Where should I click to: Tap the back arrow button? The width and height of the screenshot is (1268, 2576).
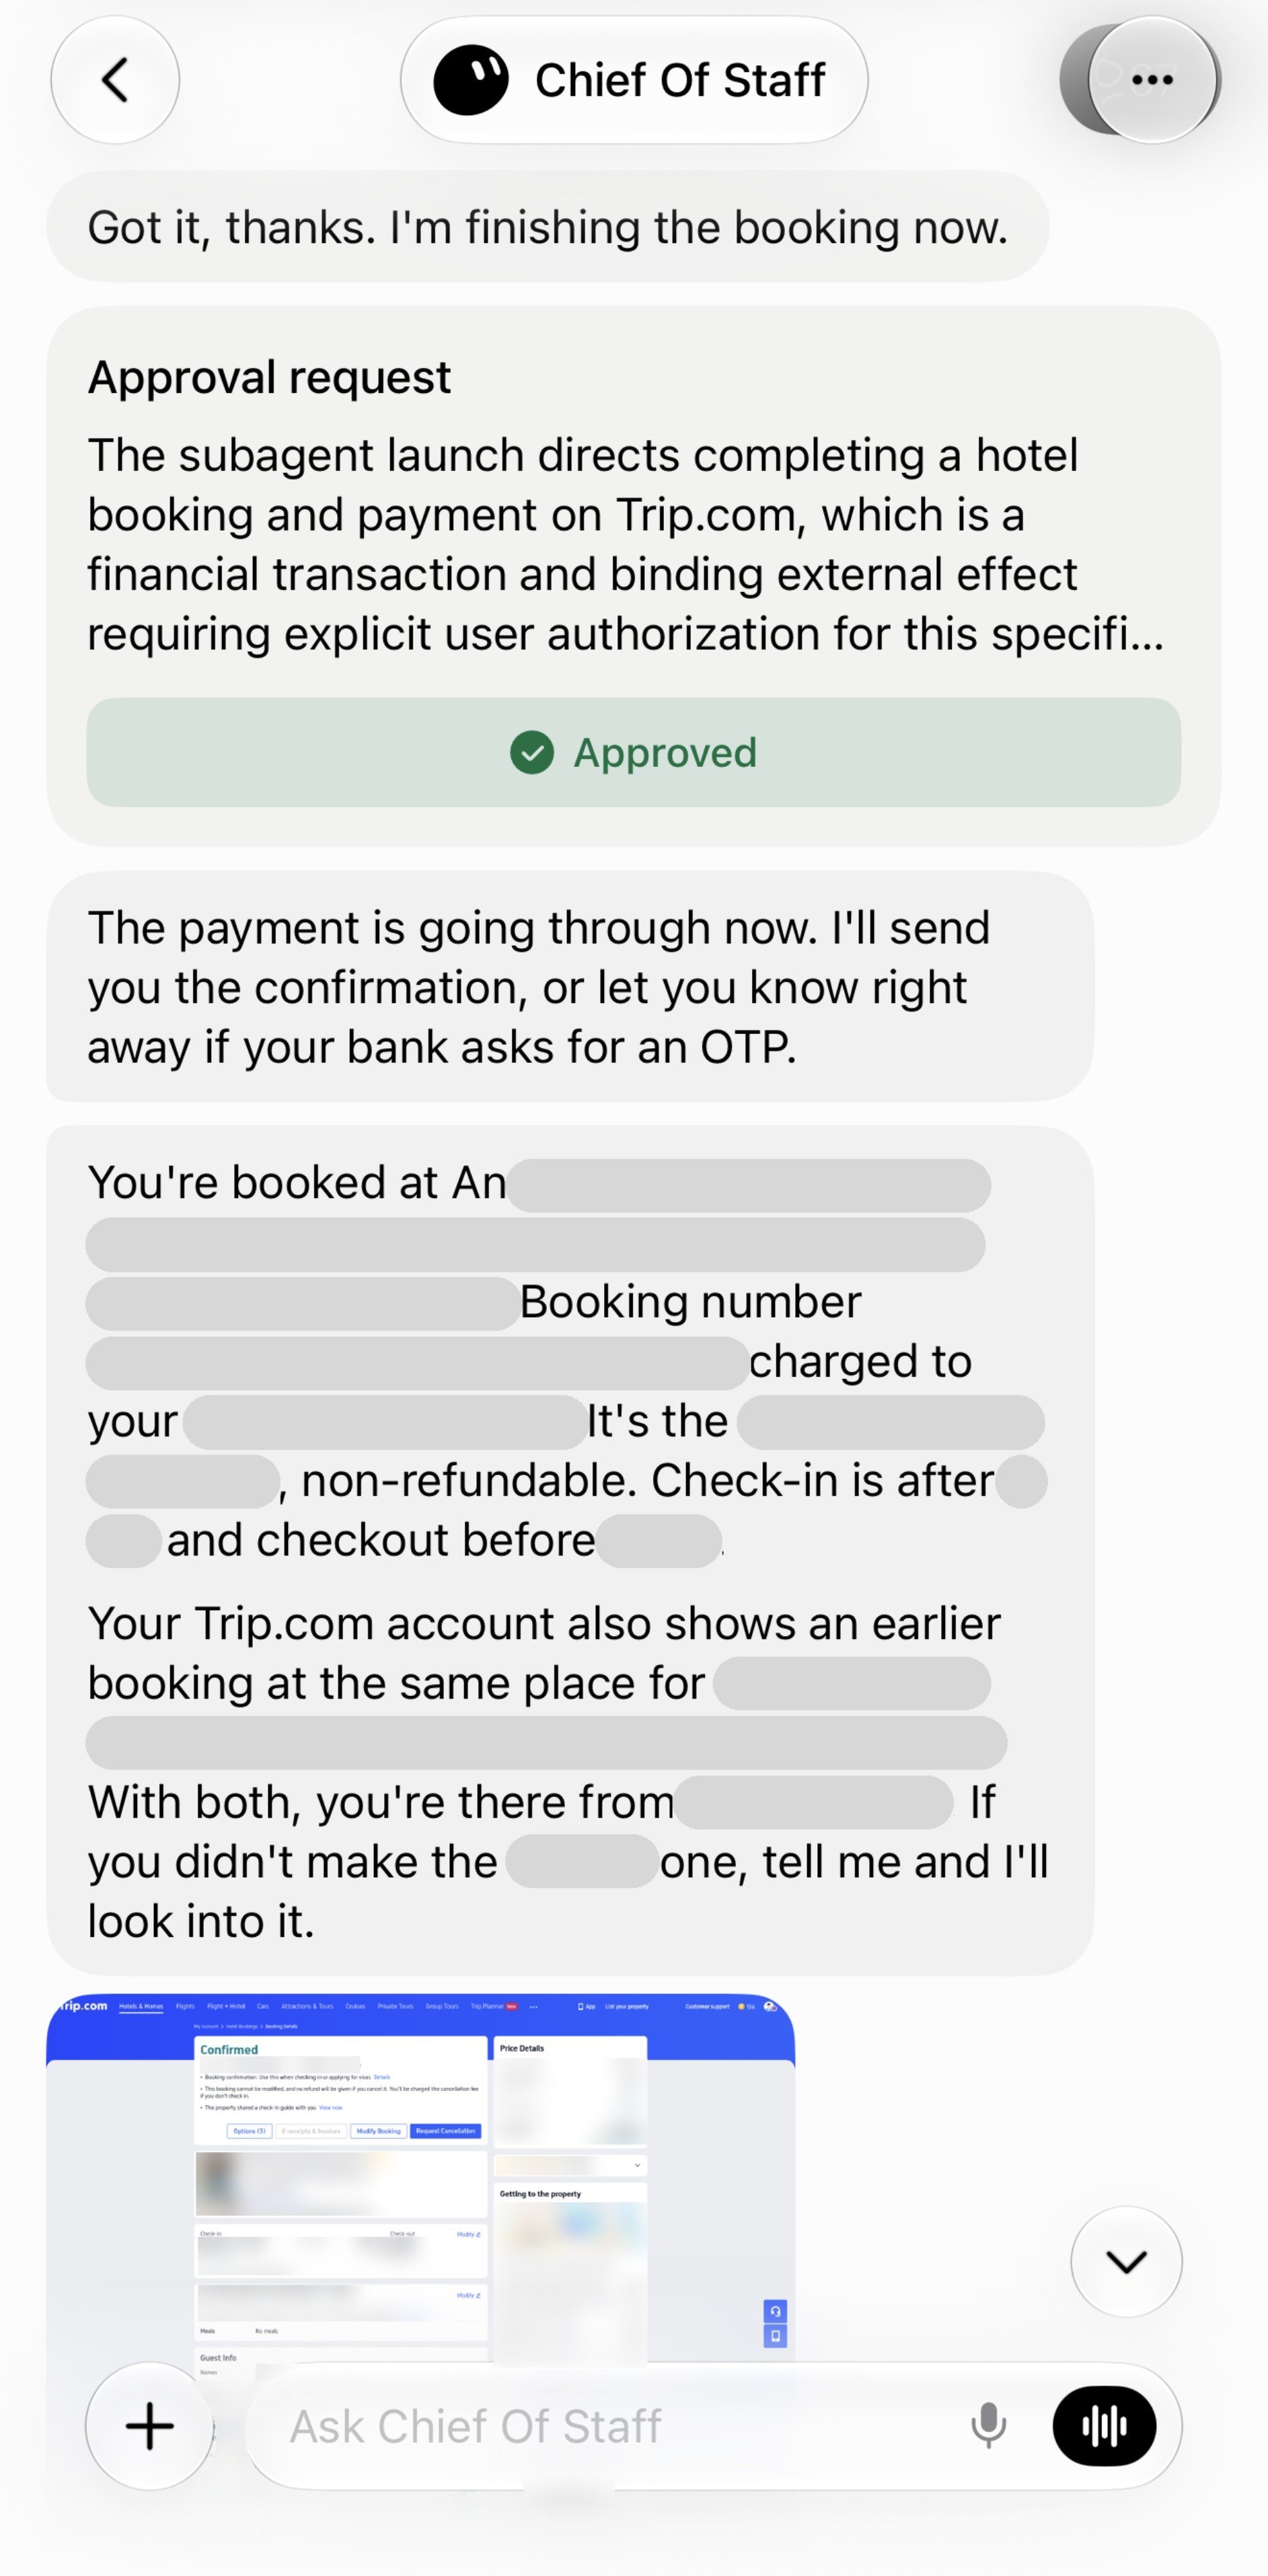pos(115,80)
